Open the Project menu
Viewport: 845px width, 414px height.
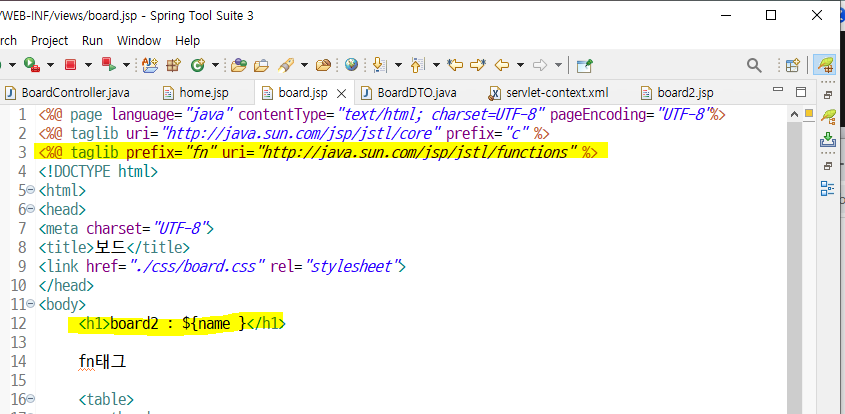(50, 40)
